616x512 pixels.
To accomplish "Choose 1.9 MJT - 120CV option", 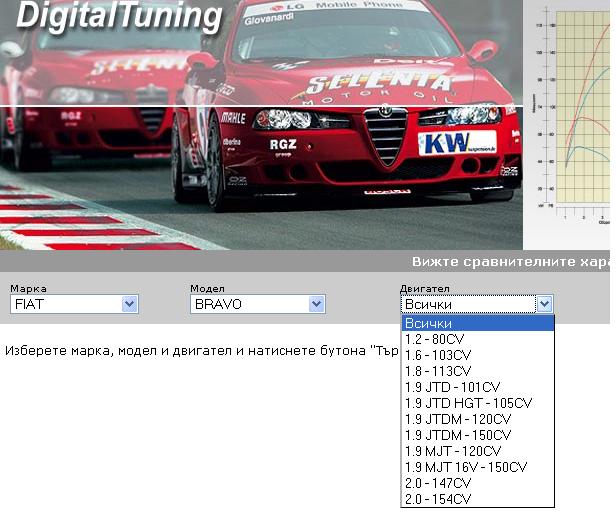I will pos(476,451).
